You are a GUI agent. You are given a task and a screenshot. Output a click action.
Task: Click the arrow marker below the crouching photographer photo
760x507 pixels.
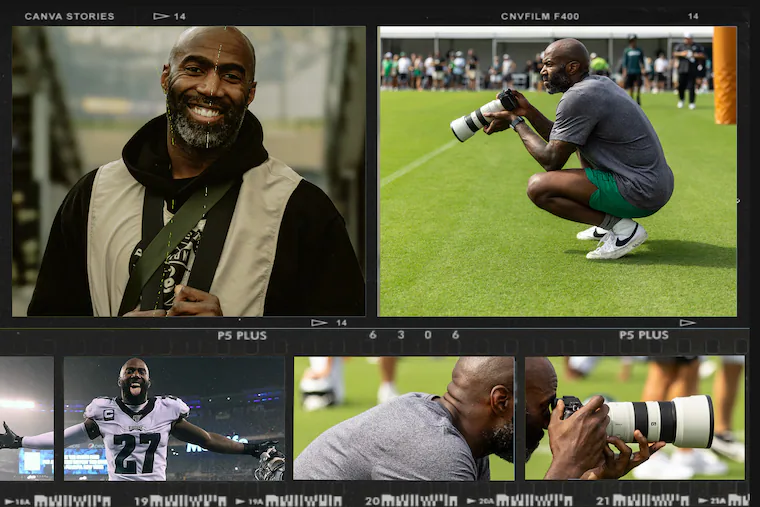click(x=688, y=323)
